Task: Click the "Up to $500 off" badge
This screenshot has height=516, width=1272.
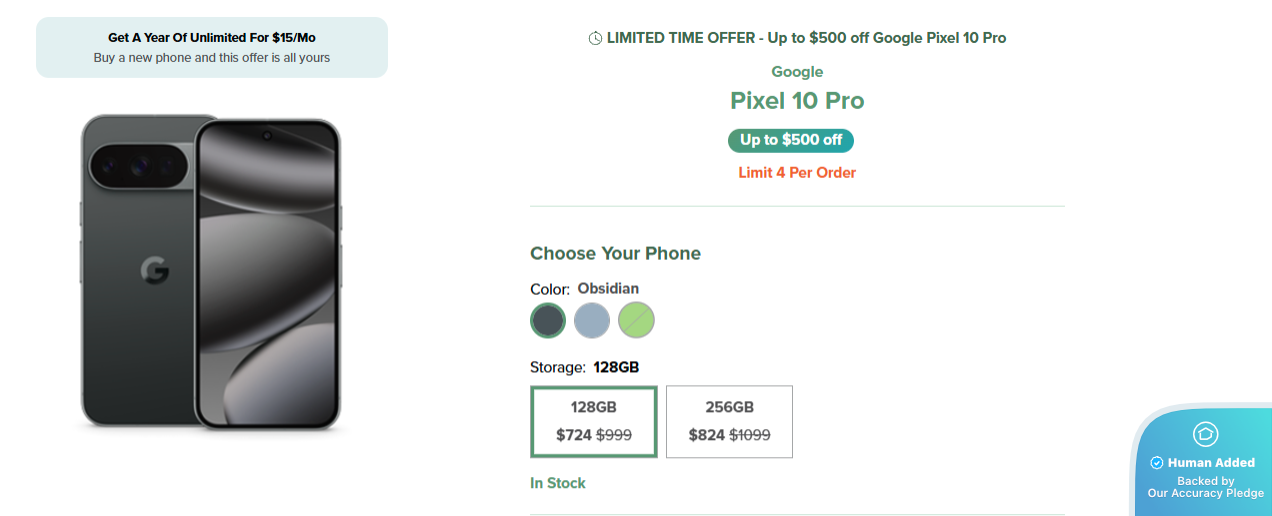Action: coord(791,140)
